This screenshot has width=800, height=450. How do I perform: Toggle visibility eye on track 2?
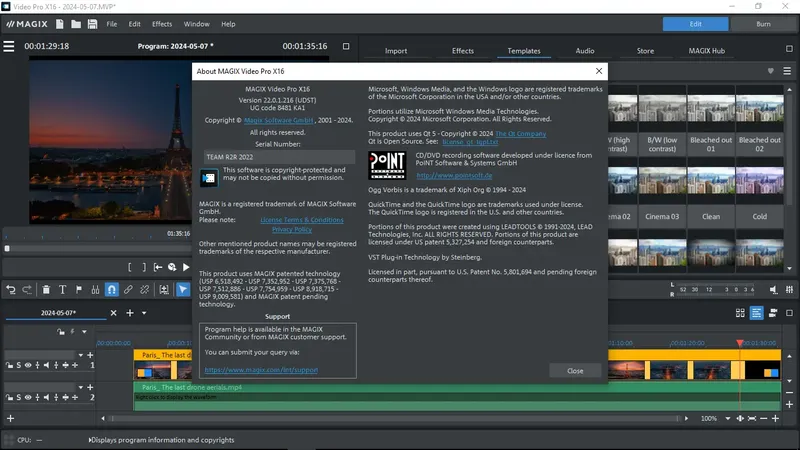[28, 397]
